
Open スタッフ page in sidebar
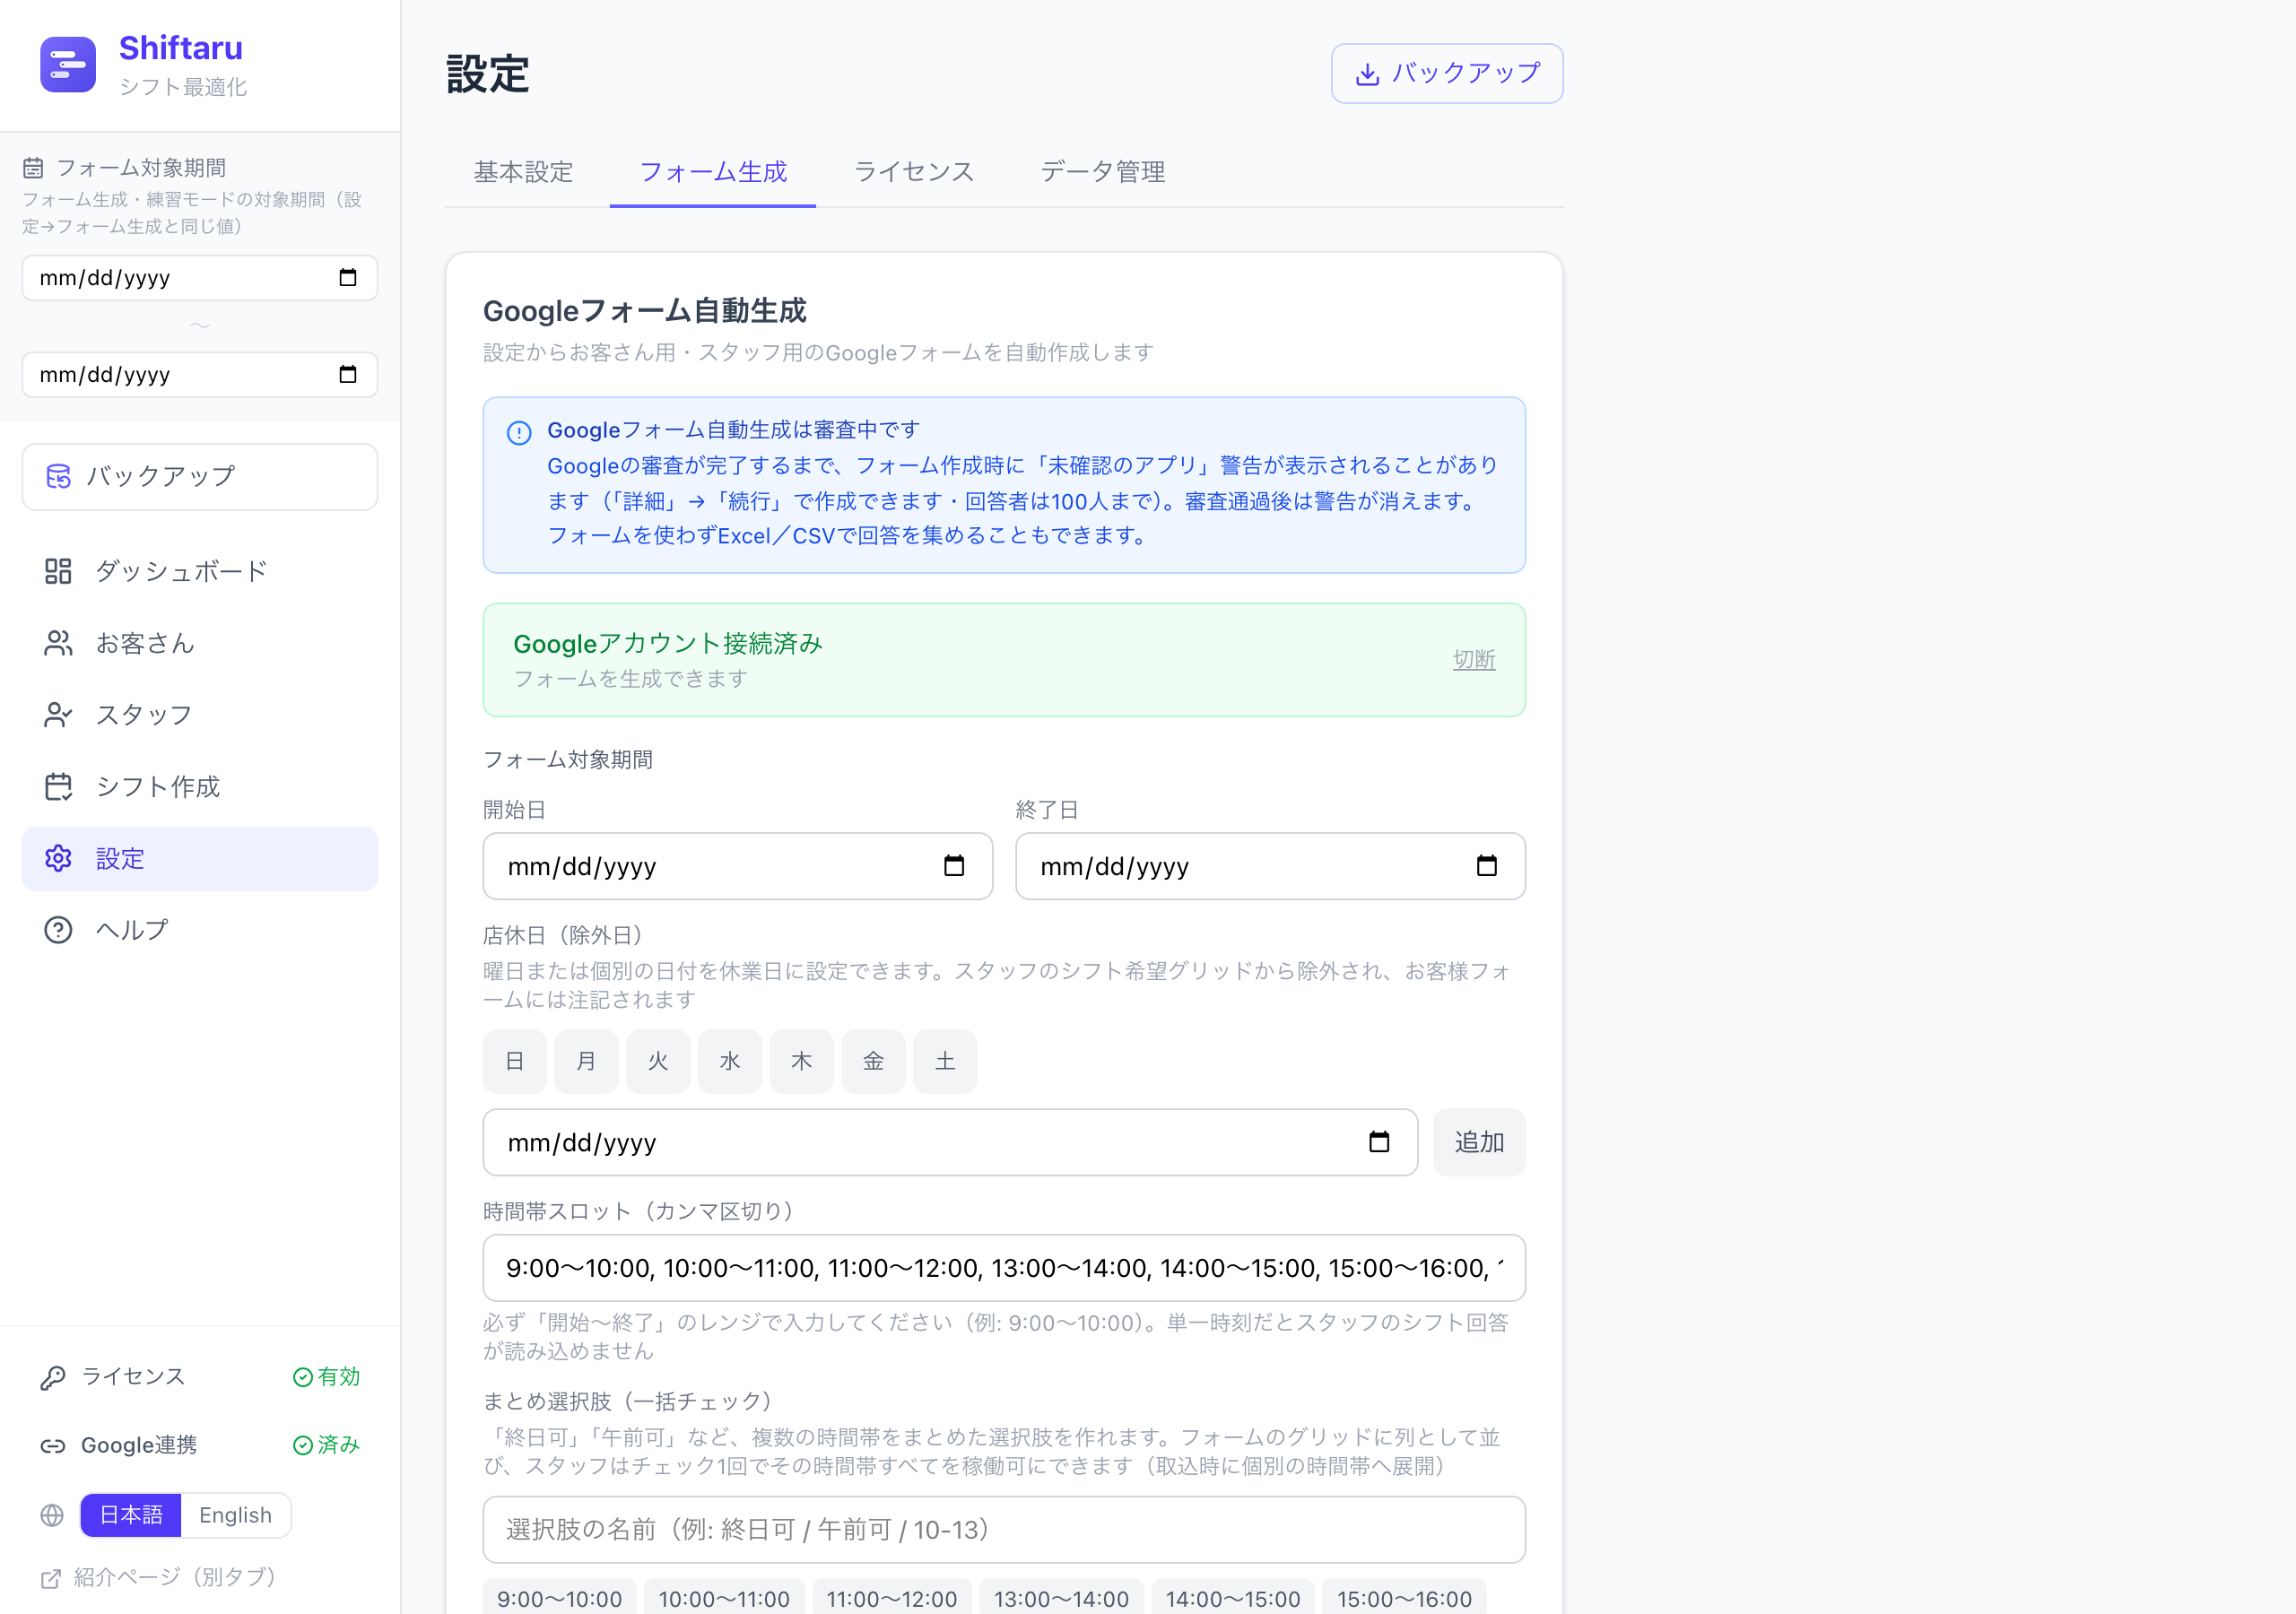point(200,715)
